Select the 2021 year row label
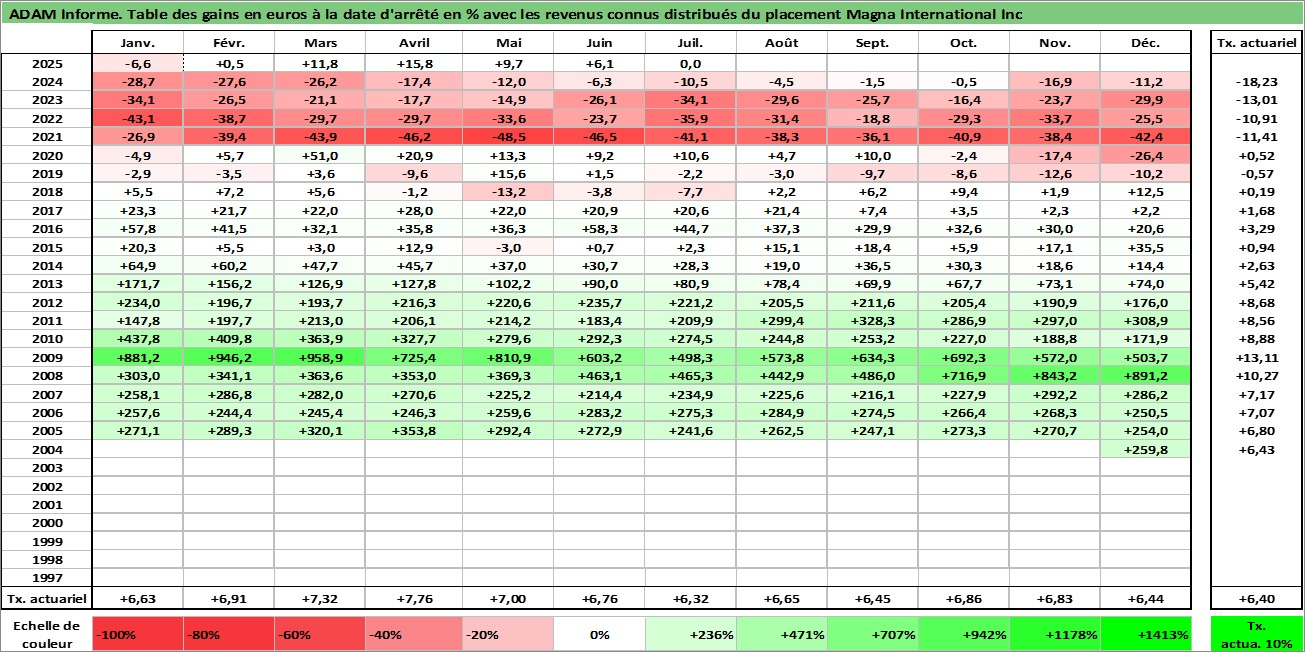The image size is (1305, 652). tap(47, 137)
